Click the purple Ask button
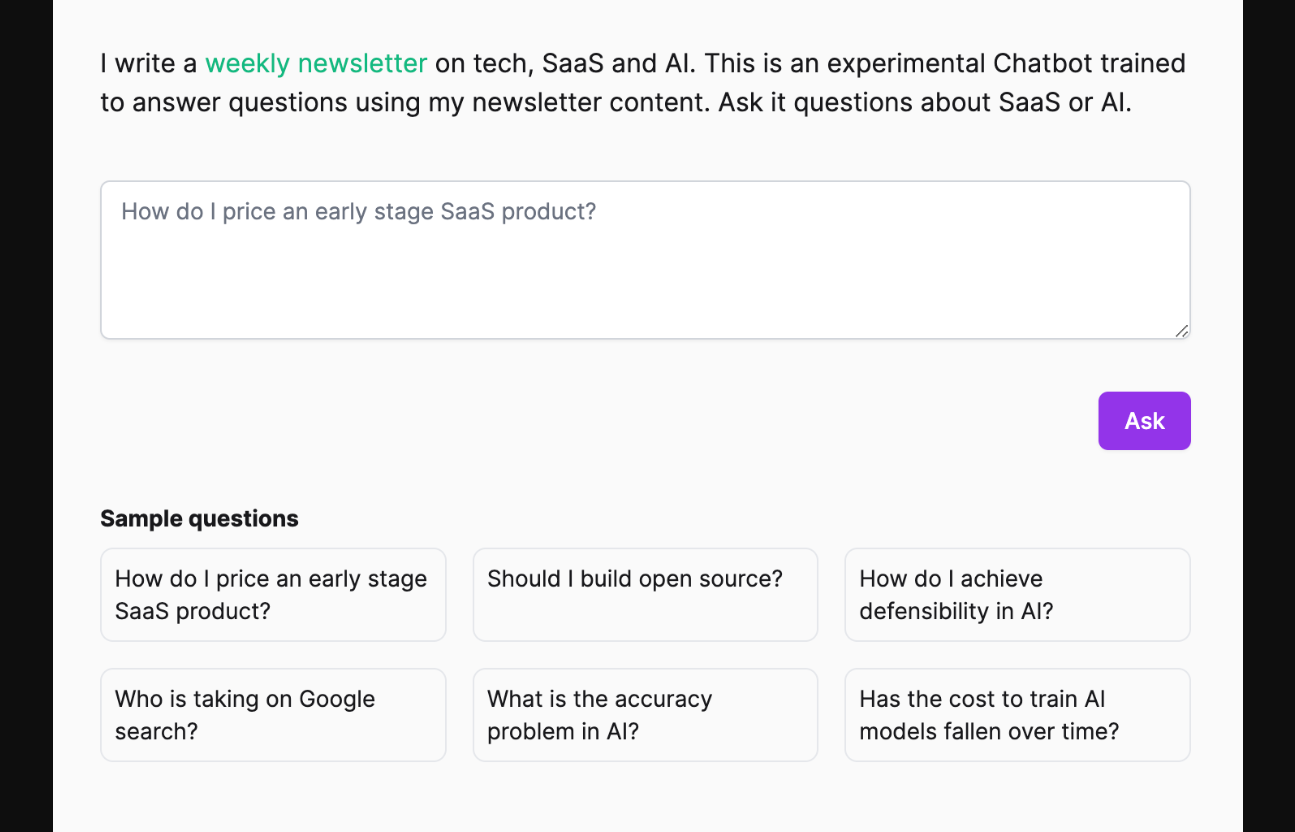1295x832 pixels. 1143,421
